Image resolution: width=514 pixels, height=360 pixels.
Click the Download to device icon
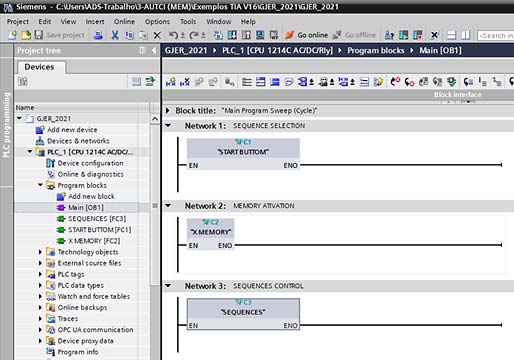click(232, 35)
